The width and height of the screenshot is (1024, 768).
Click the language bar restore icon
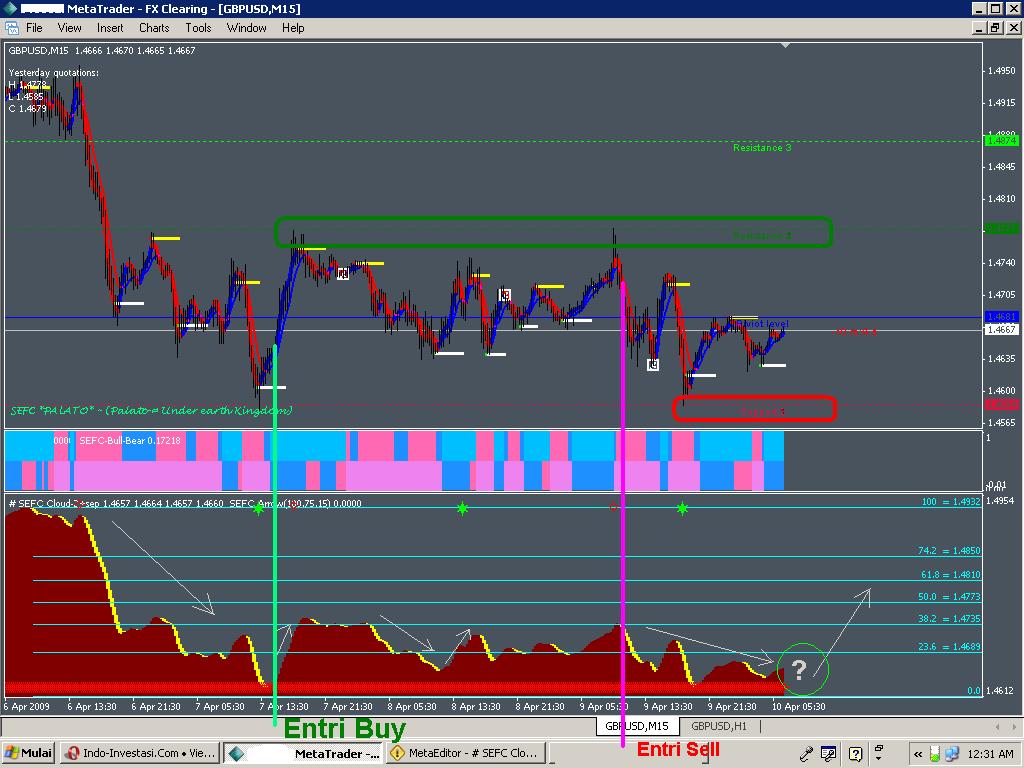click(879, 748)
